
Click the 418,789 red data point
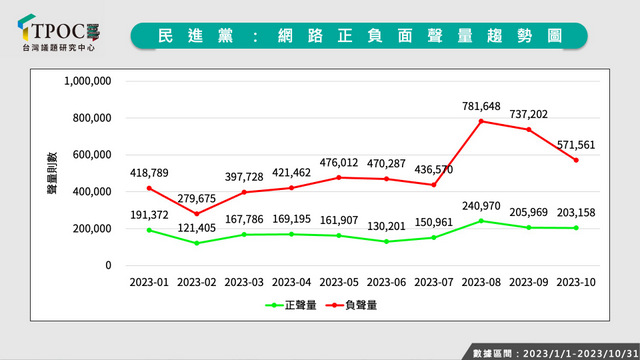149,188
